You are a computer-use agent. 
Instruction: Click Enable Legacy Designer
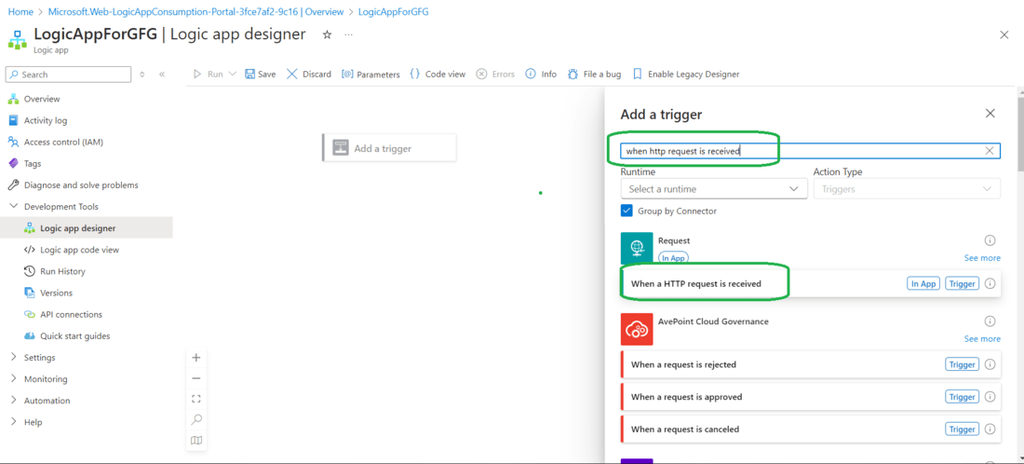click(x=686, y=74)
